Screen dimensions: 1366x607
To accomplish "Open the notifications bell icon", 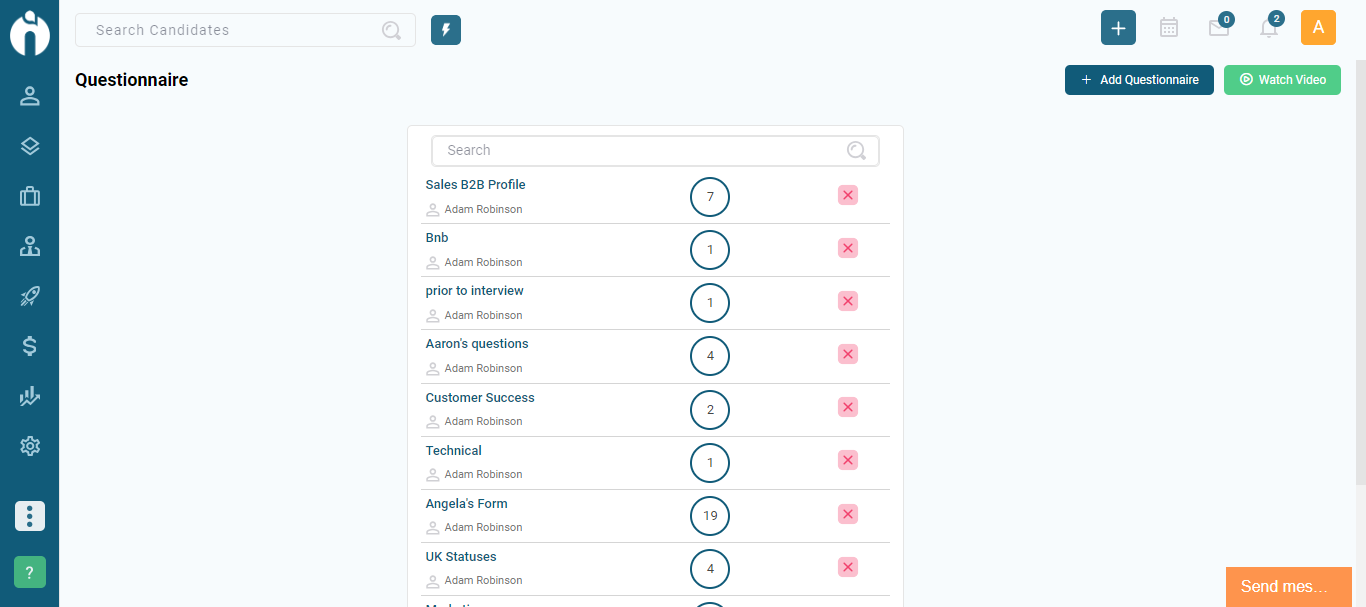I will point(1269,28).
